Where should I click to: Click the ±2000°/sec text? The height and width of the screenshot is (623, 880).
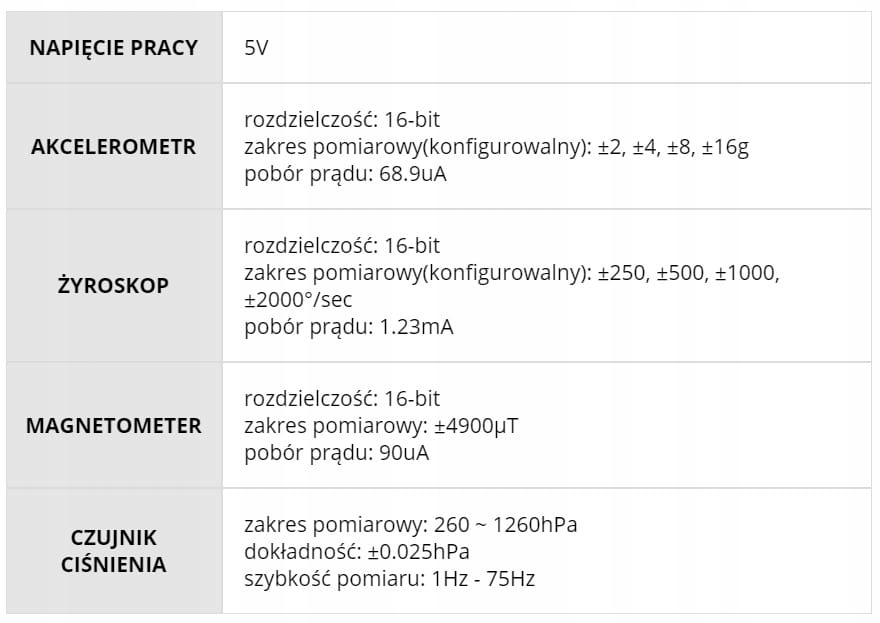pyautogui.click(x=298, y=299)
